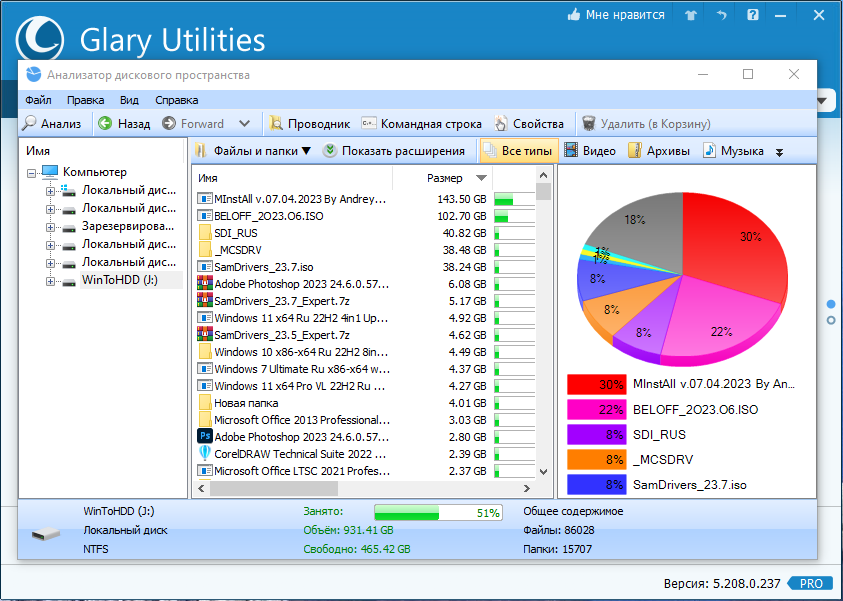This screenshot has height=601, width=843.
Task: Open the Правка menu
Action: (85, 100)
